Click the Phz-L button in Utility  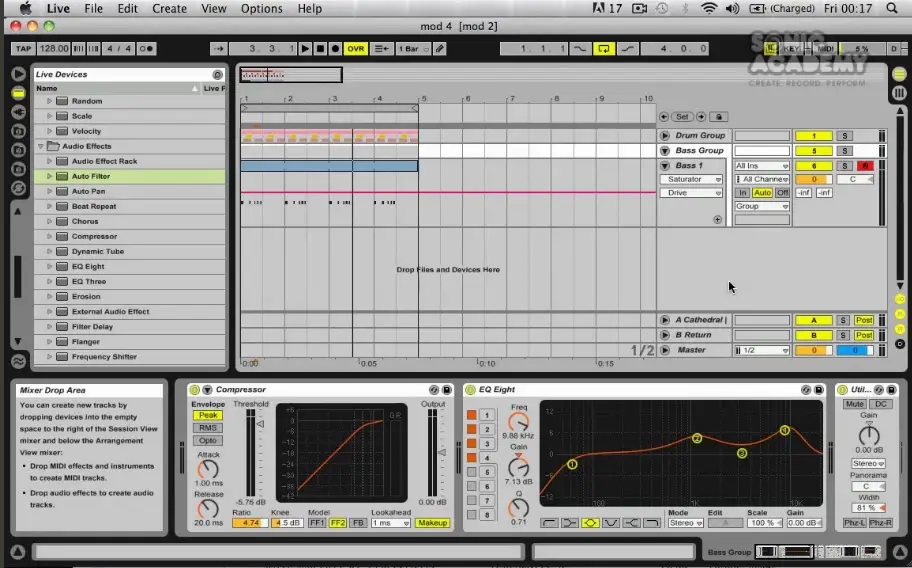854,523
